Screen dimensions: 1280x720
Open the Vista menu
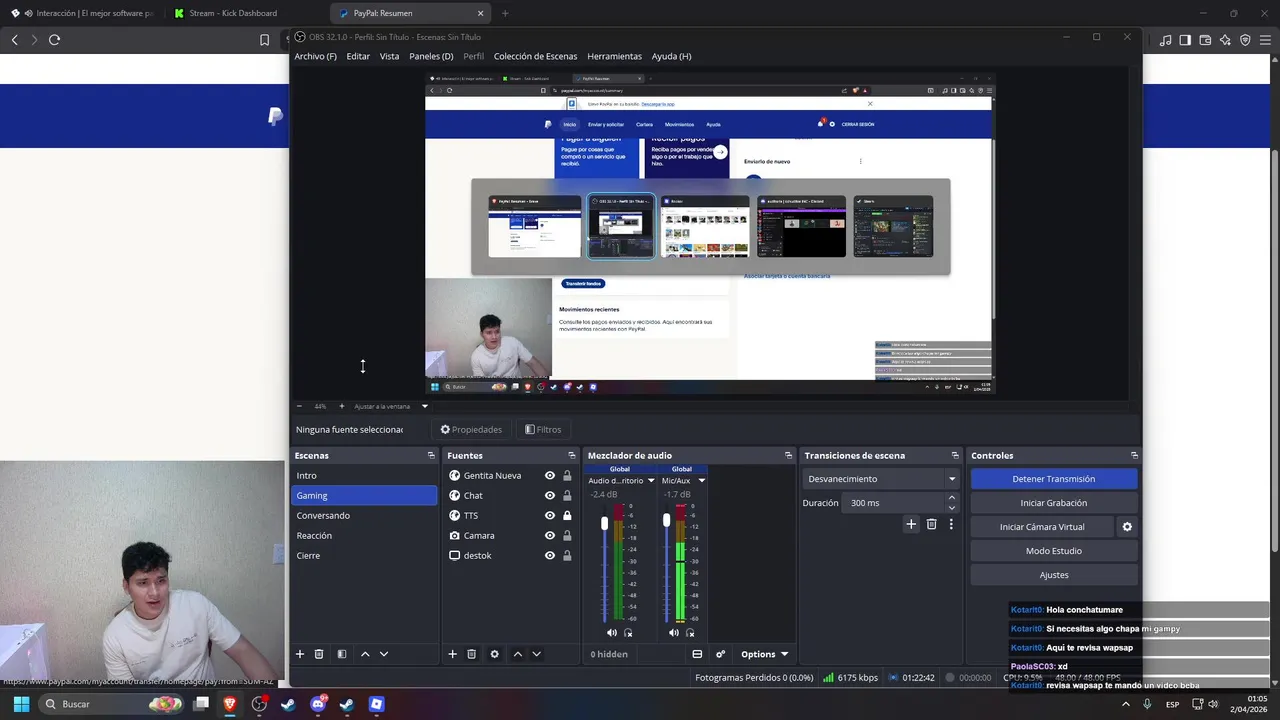[389, 56]
